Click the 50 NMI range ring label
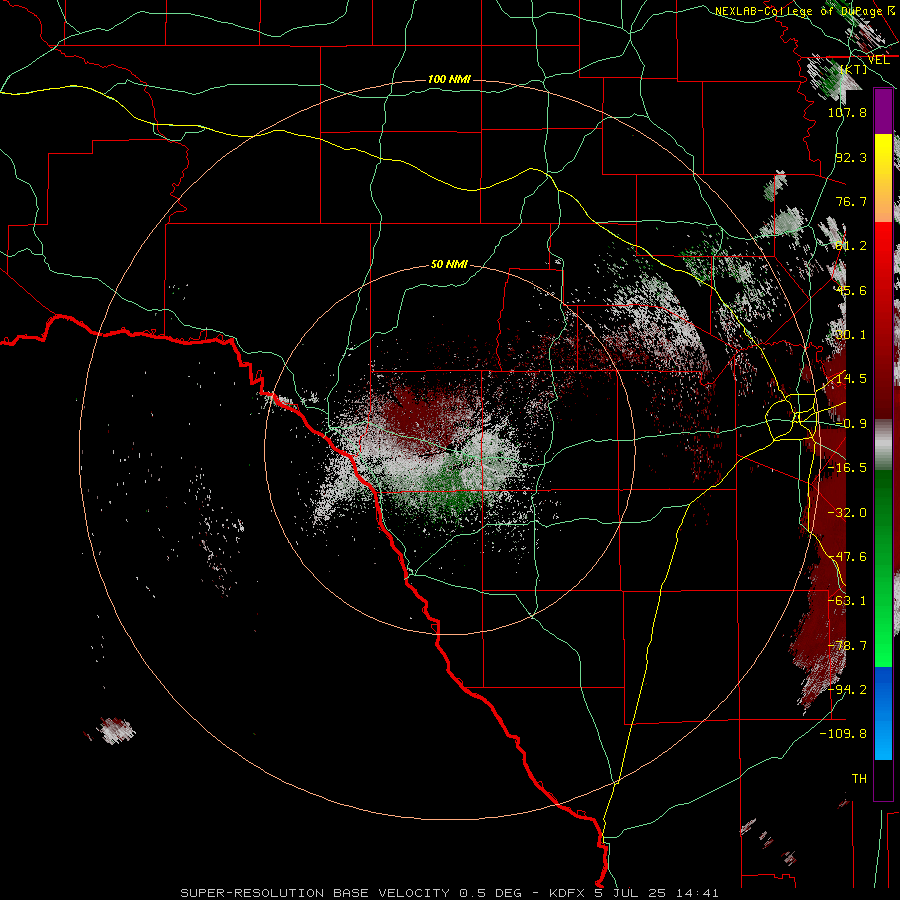 pyautogui.click(x=449, y=264)
